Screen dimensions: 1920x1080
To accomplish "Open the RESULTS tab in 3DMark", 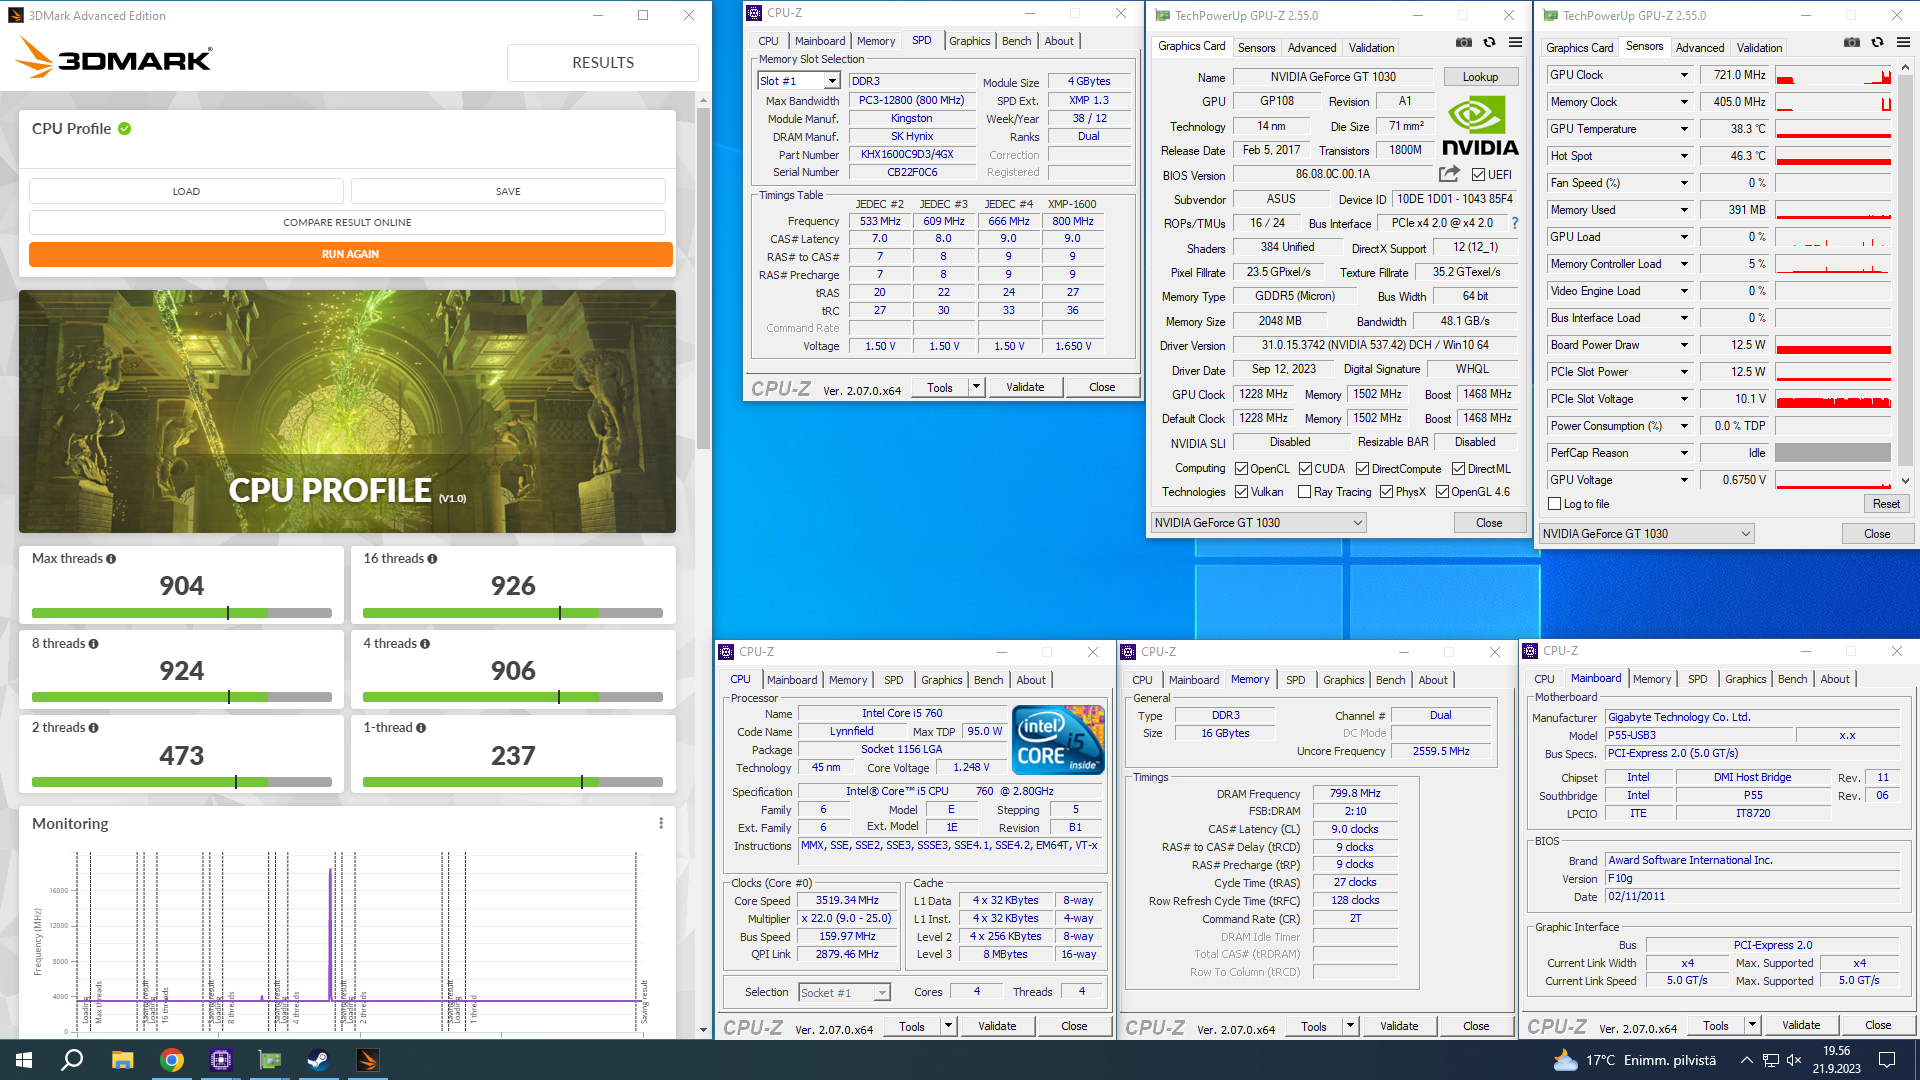I will pos(603,62).
